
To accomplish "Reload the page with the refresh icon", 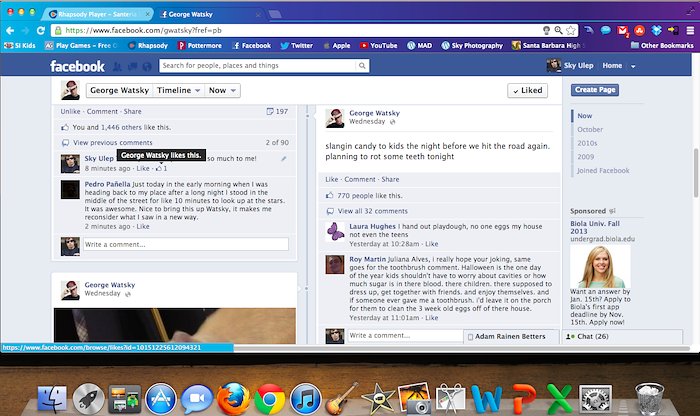I will (x=41, y=30).
